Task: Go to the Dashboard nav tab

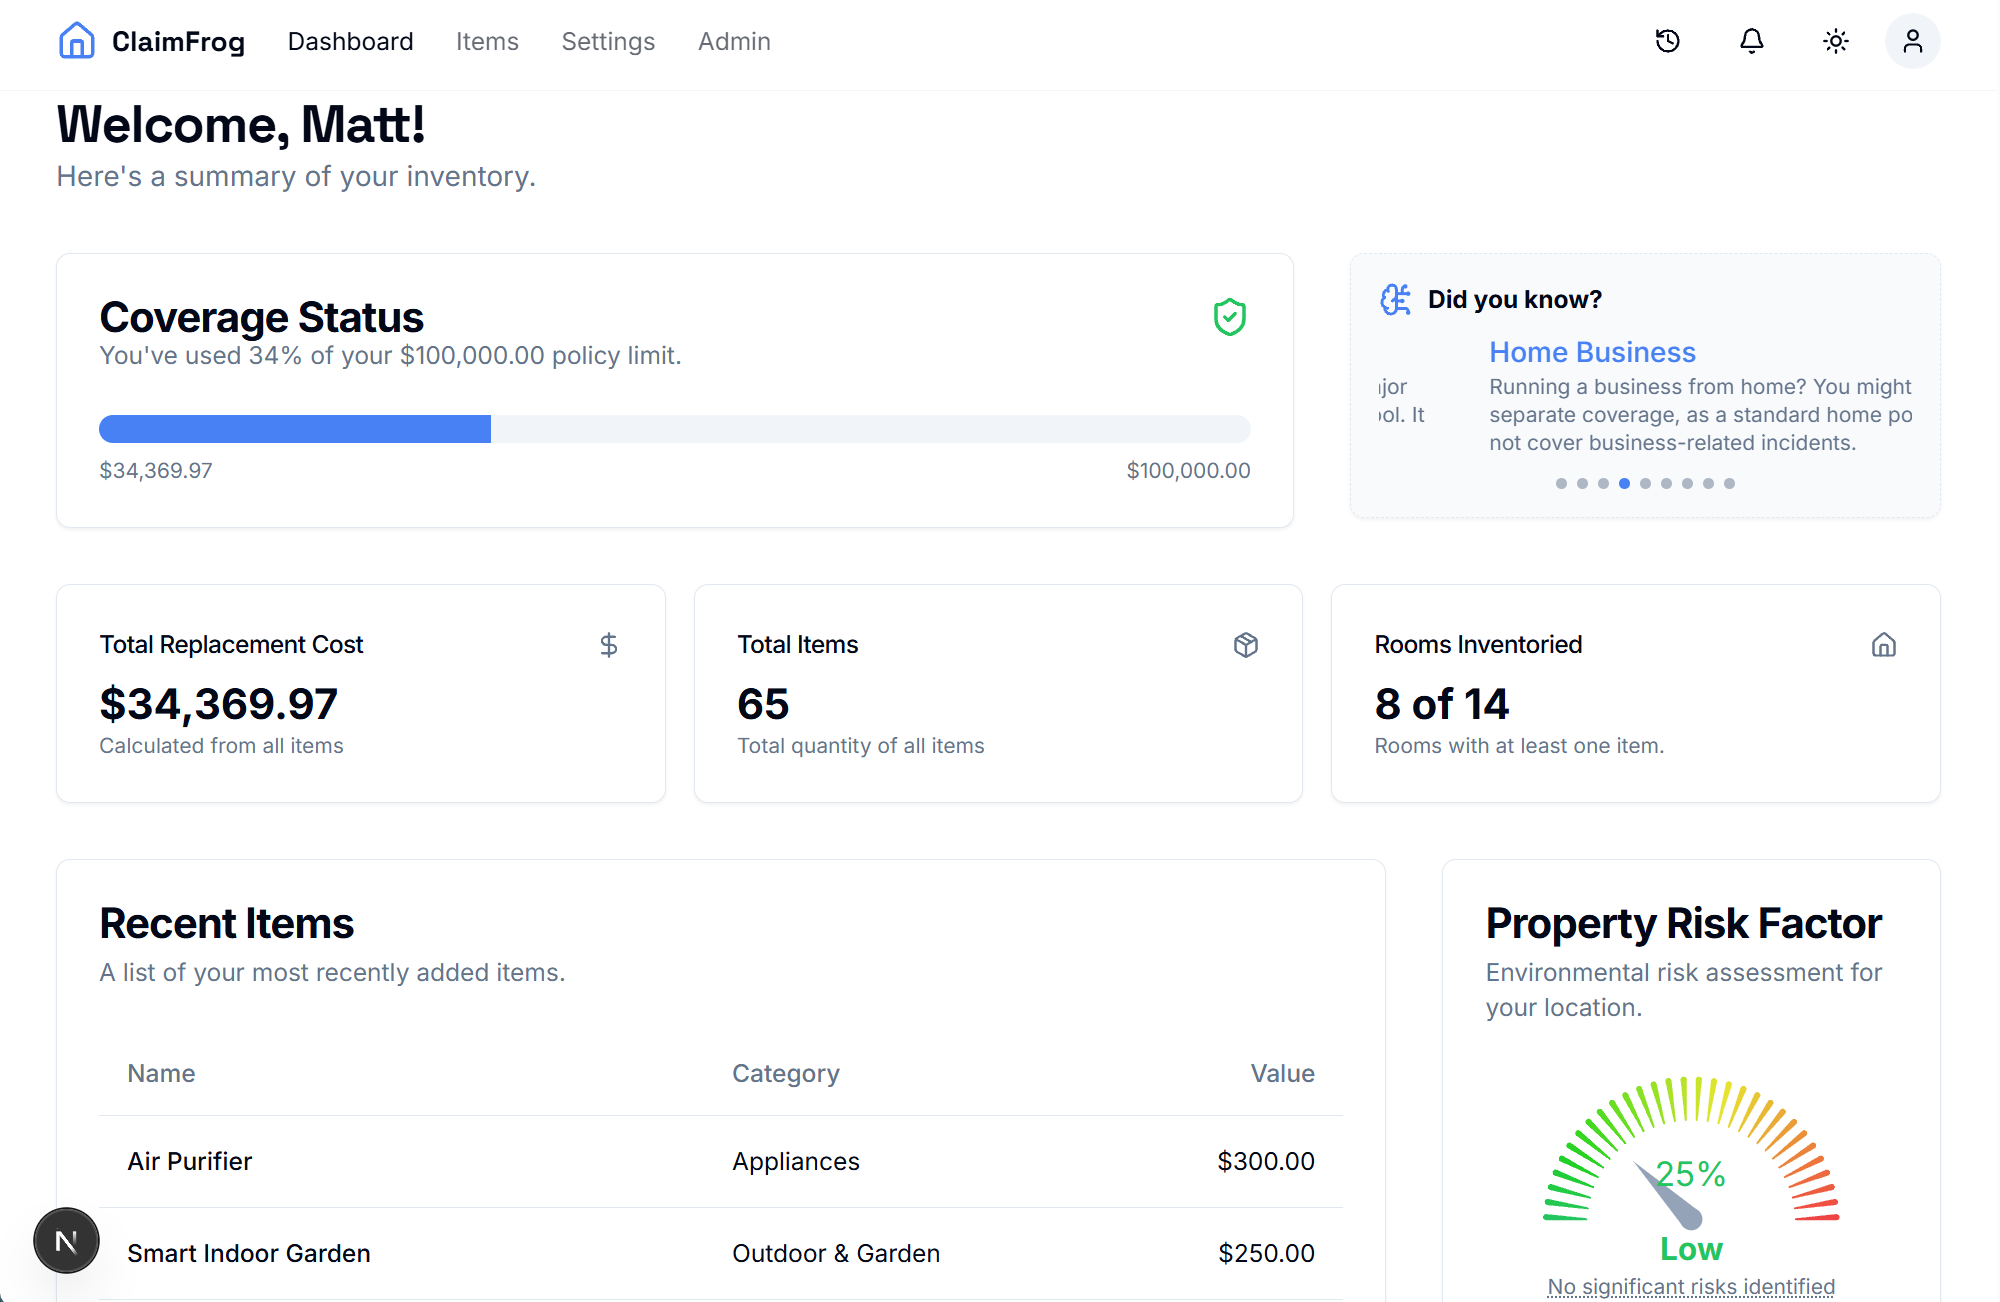Action: coord(350,41)
